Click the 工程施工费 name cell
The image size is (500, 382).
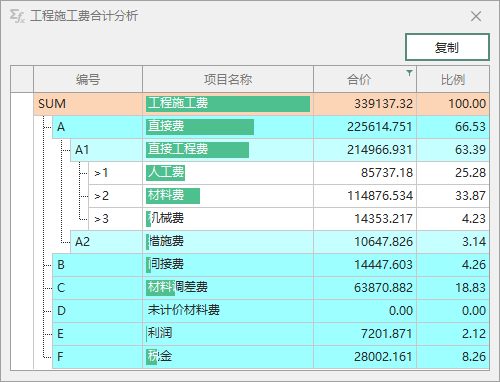click(x=228, y=104)
